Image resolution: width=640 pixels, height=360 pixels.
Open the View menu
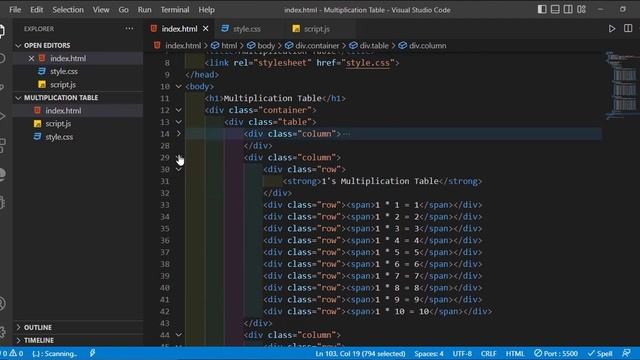point(100,9)
